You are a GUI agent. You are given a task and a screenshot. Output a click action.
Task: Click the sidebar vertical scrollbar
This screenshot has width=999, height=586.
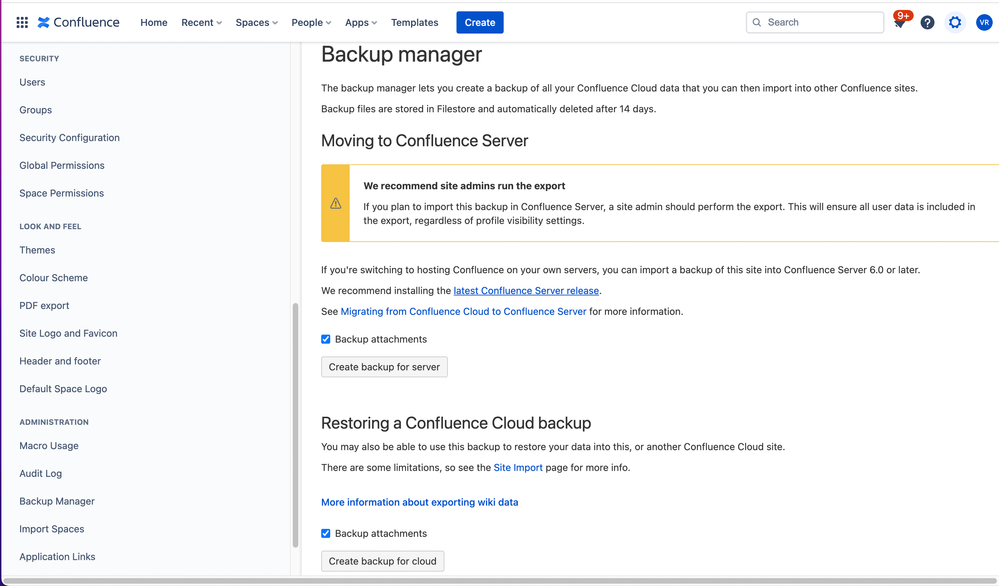tap(295, 425)
